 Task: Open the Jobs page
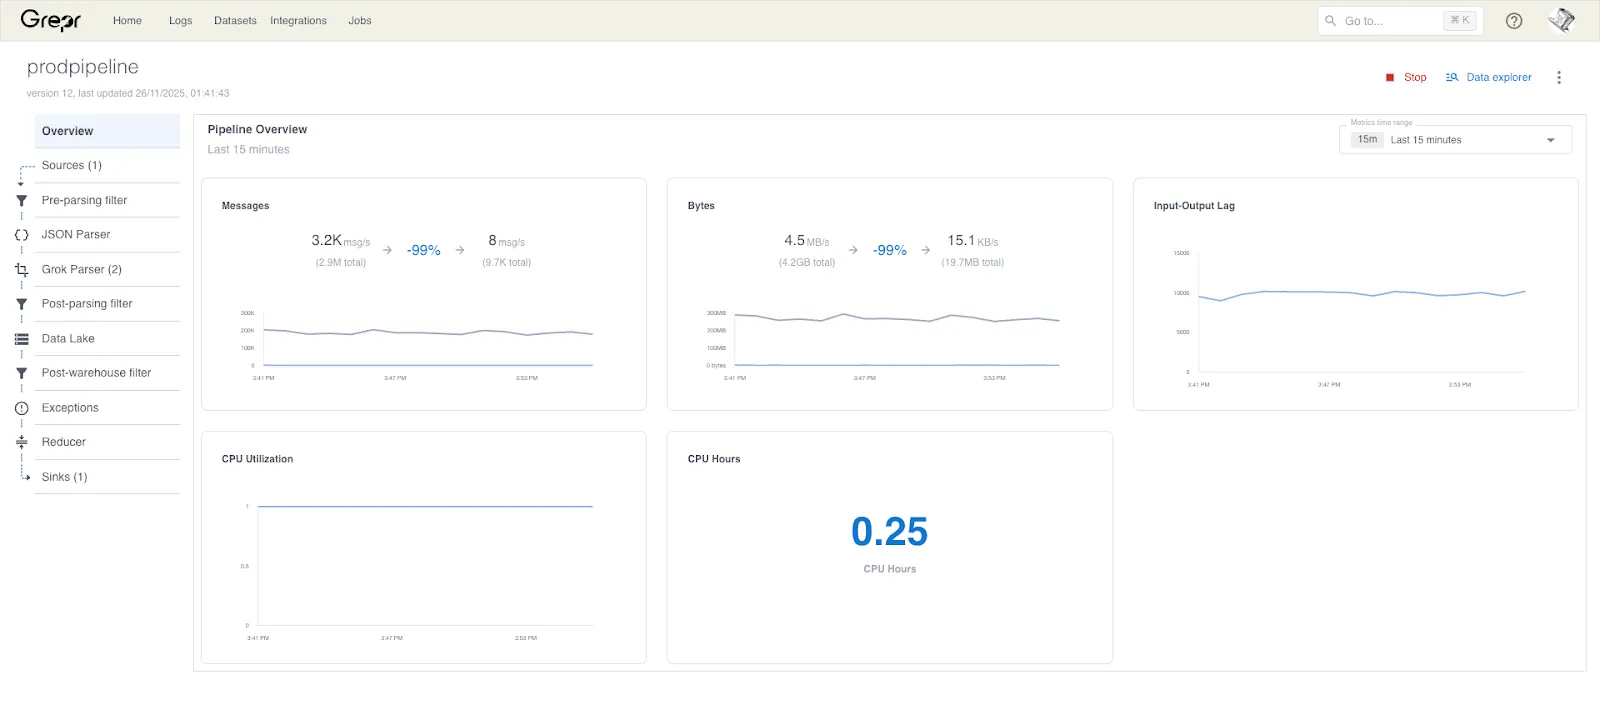(360, 21)
